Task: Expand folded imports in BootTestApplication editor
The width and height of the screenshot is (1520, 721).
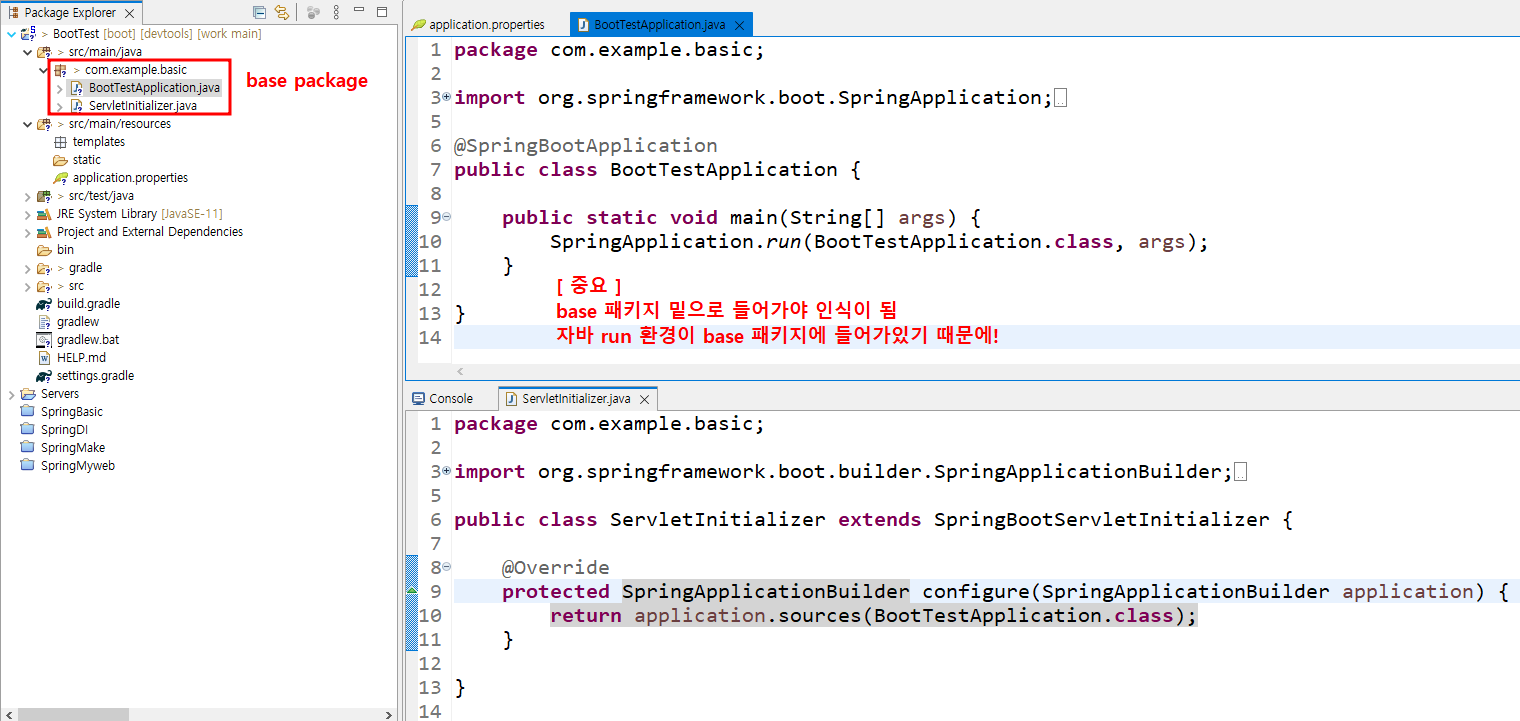Action: [446, 97]
